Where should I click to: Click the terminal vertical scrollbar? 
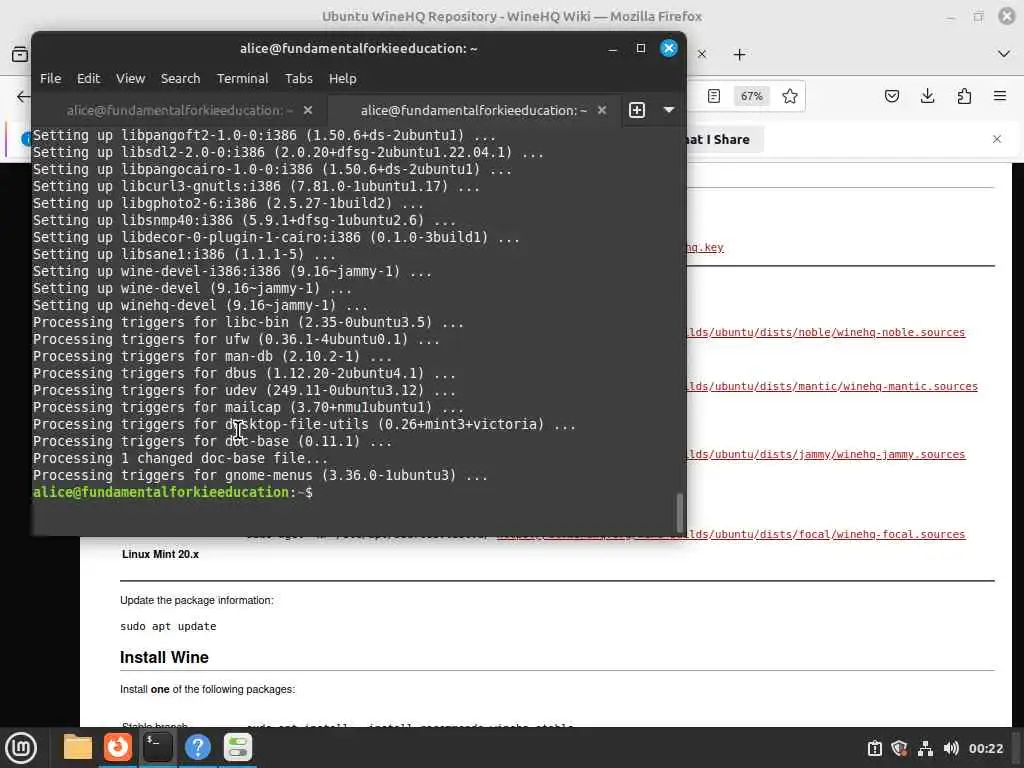tap(679, 513)
